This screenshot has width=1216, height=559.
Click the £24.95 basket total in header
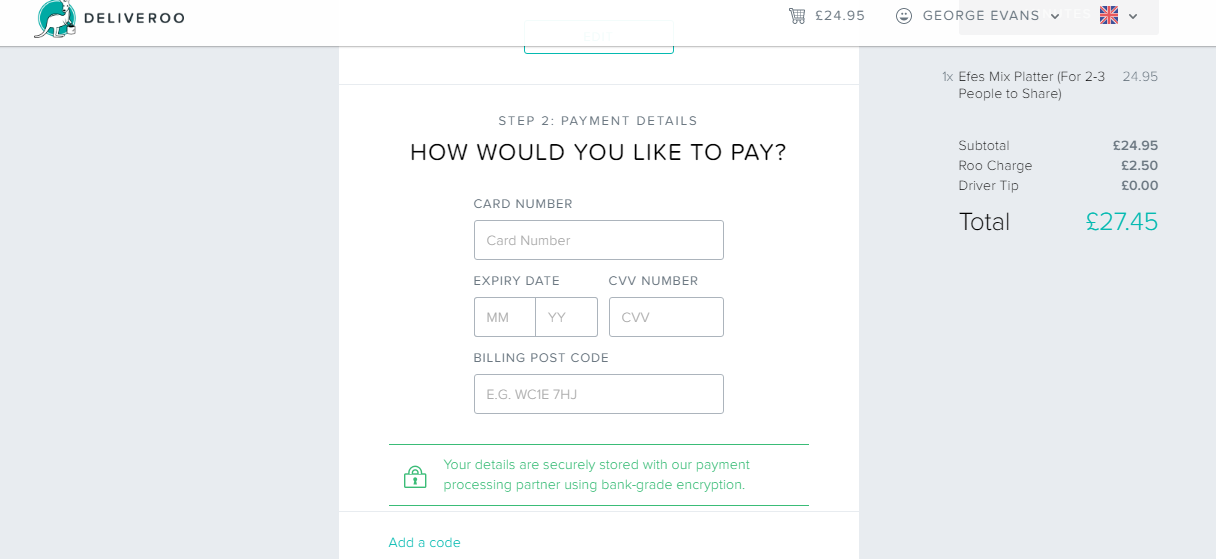840,16
